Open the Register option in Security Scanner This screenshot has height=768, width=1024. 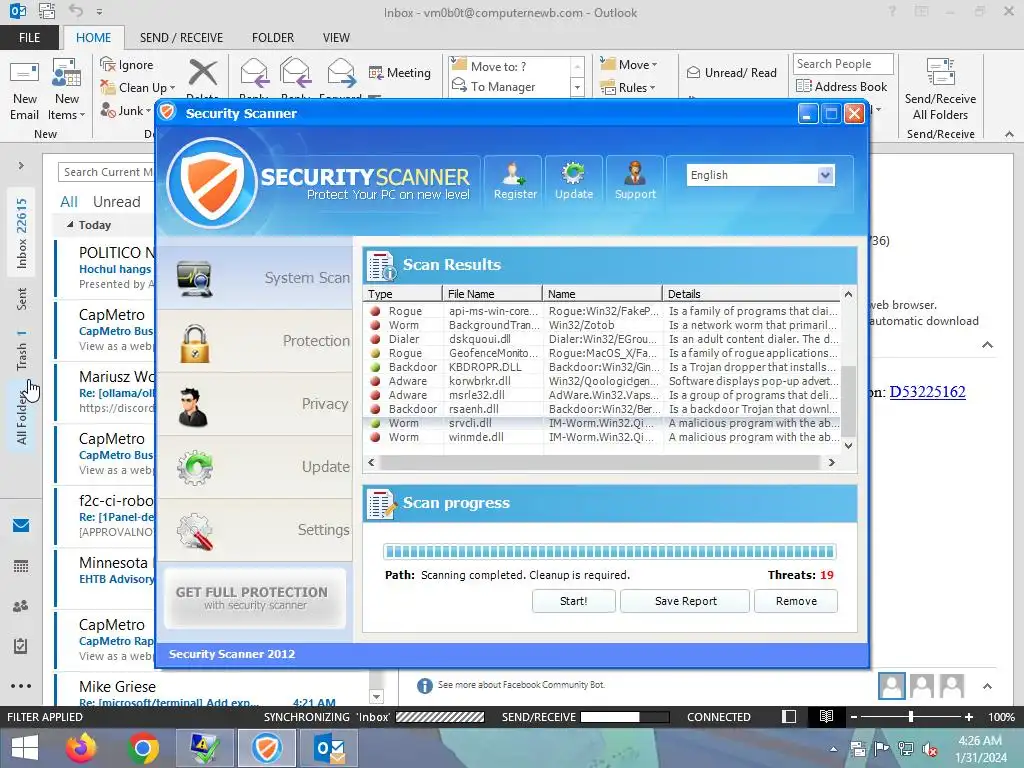pos(515,181)
